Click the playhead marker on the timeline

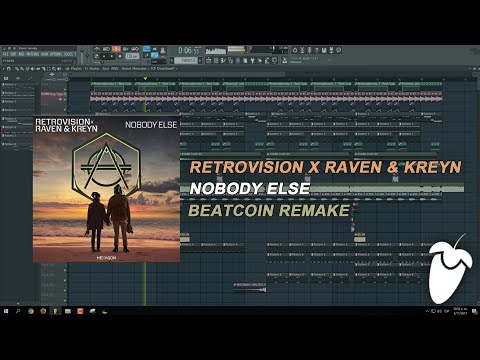point(145,79)
